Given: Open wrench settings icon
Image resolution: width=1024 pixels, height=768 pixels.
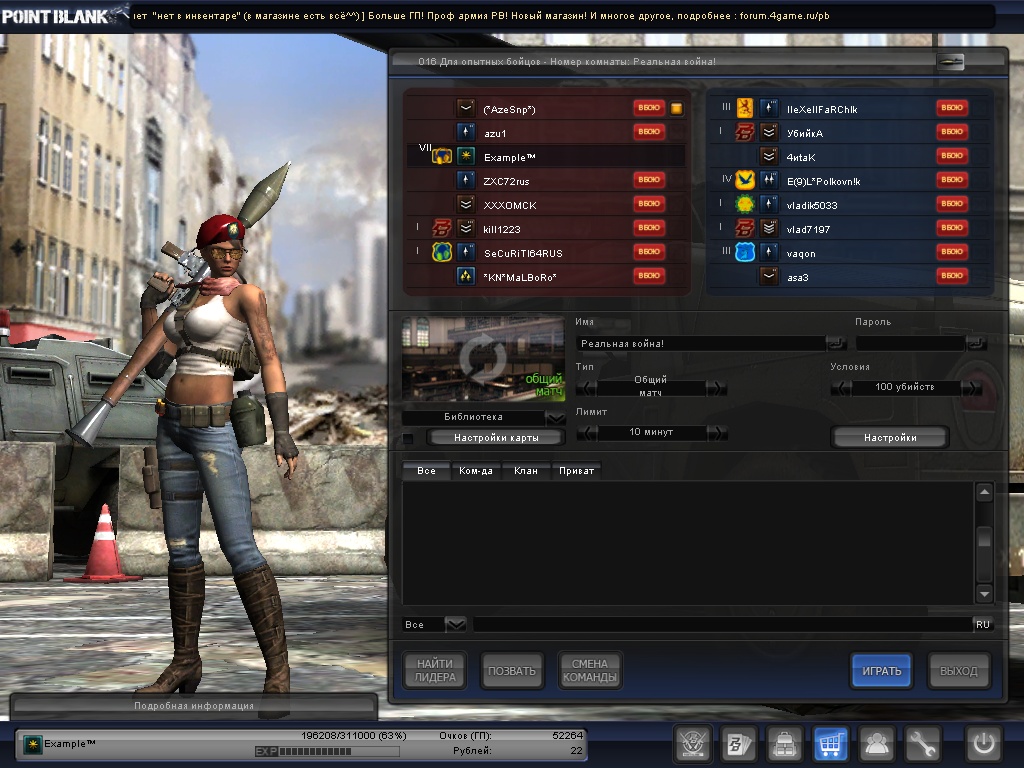Looking at the screenshot, I should pos(923,744).
